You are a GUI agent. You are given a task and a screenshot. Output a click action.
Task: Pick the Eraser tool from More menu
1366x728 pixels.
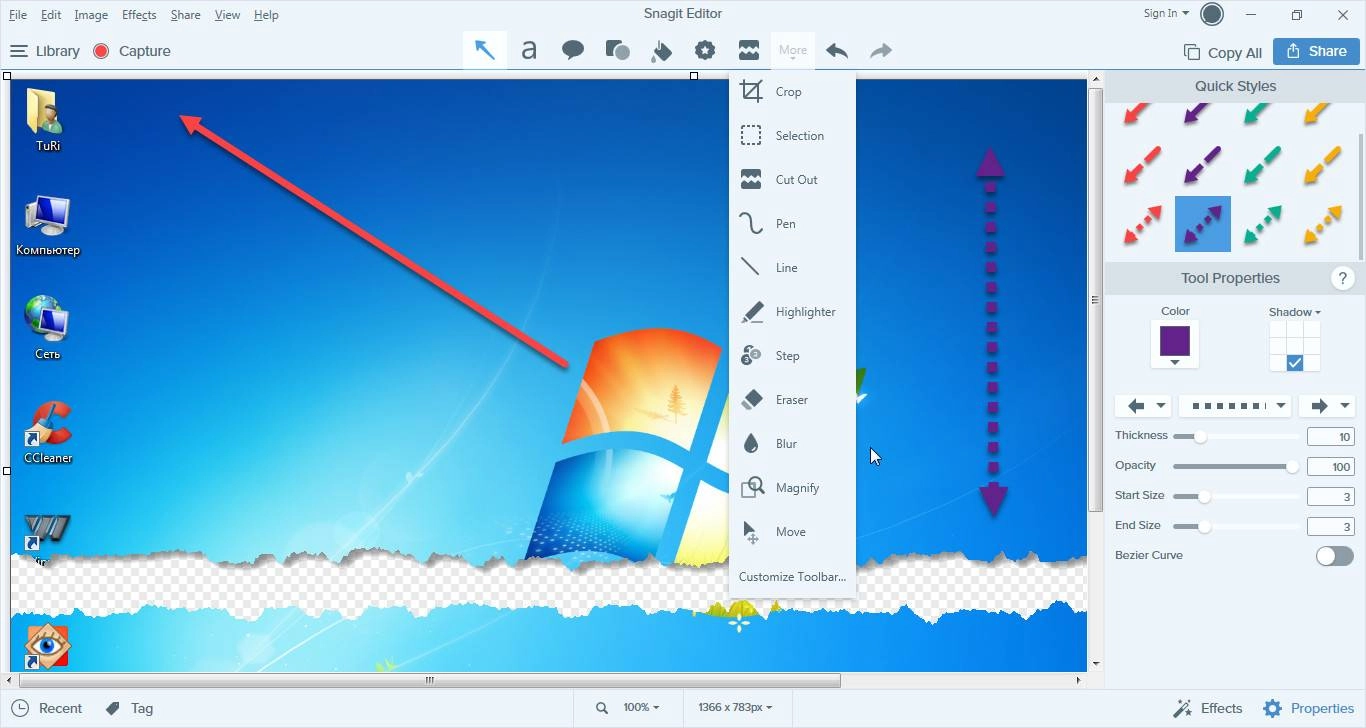(792, 399)
